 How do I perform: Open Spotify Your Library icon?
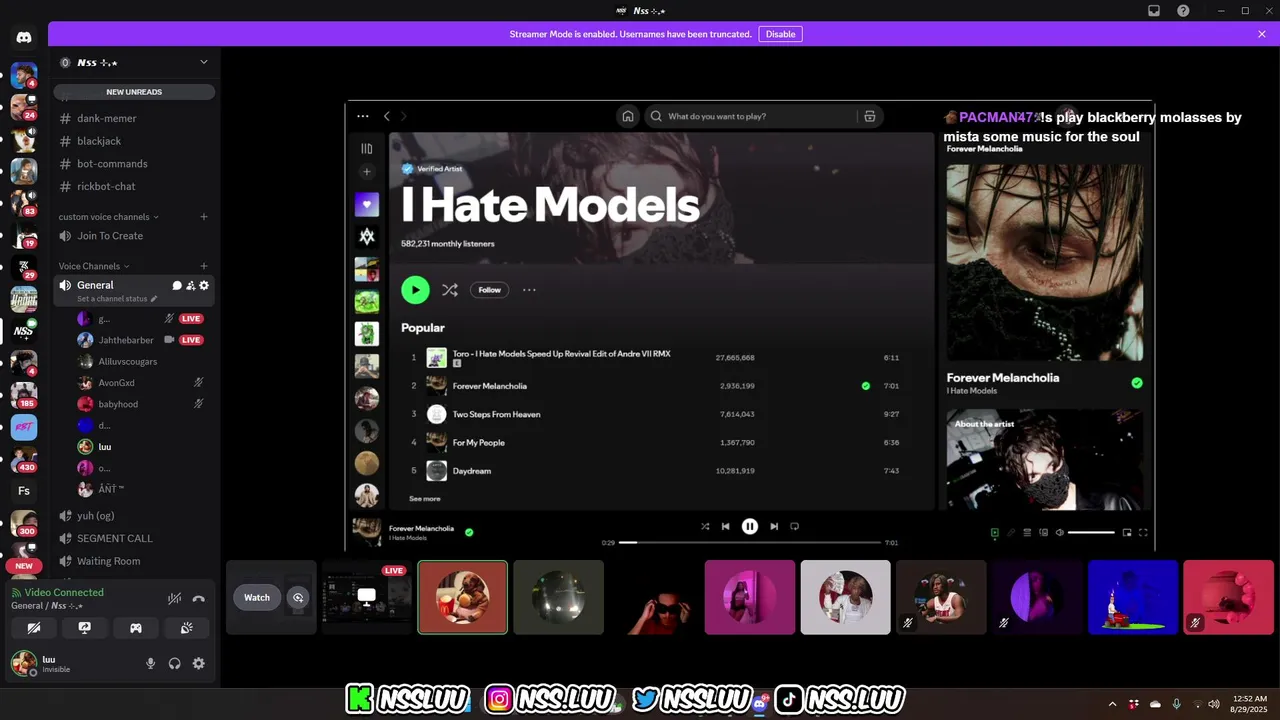367,148
